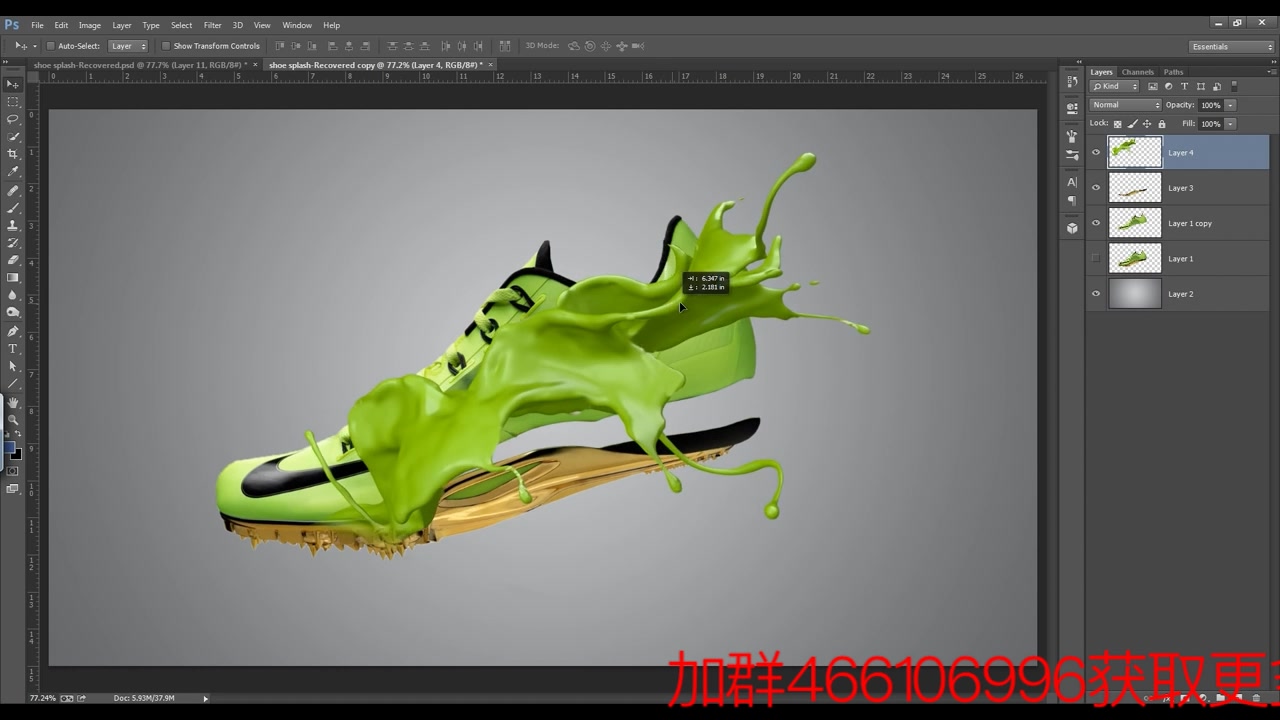Change screen mode icon in toolbar
The height and width of the screenshot is (720, 1280).
coord(13,489)
